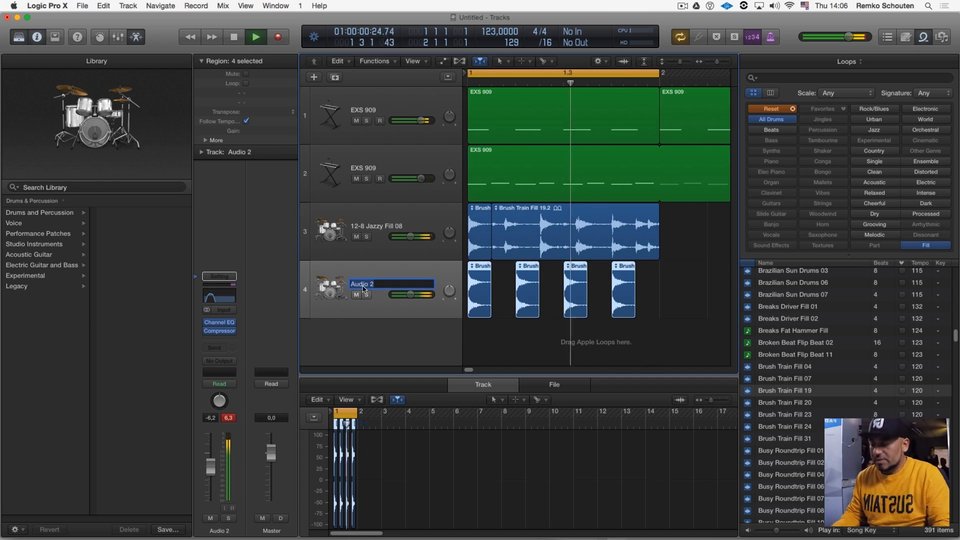Screen dimensions: 960x540
Task: Enable Follow Tempo checkbox
Action: pos(246,121)
